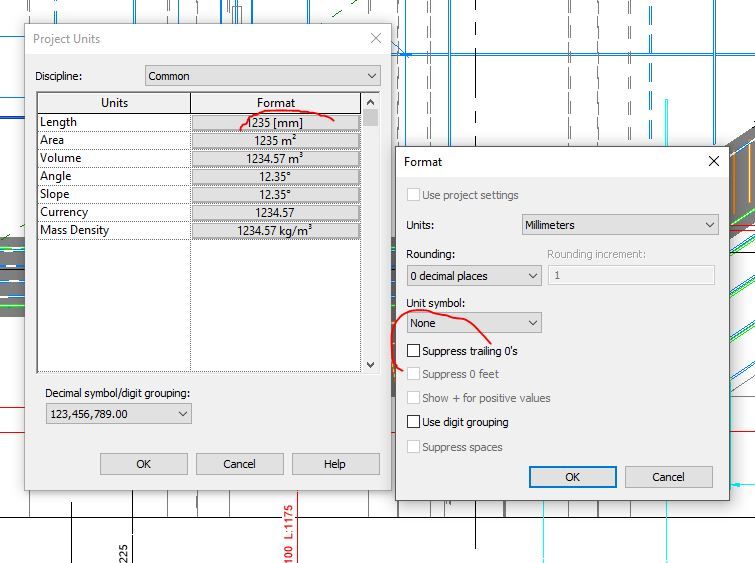Viewport: 755px width, 563px height.
Task: Click the units table scroll down arrow
Action: pos(370,365)
